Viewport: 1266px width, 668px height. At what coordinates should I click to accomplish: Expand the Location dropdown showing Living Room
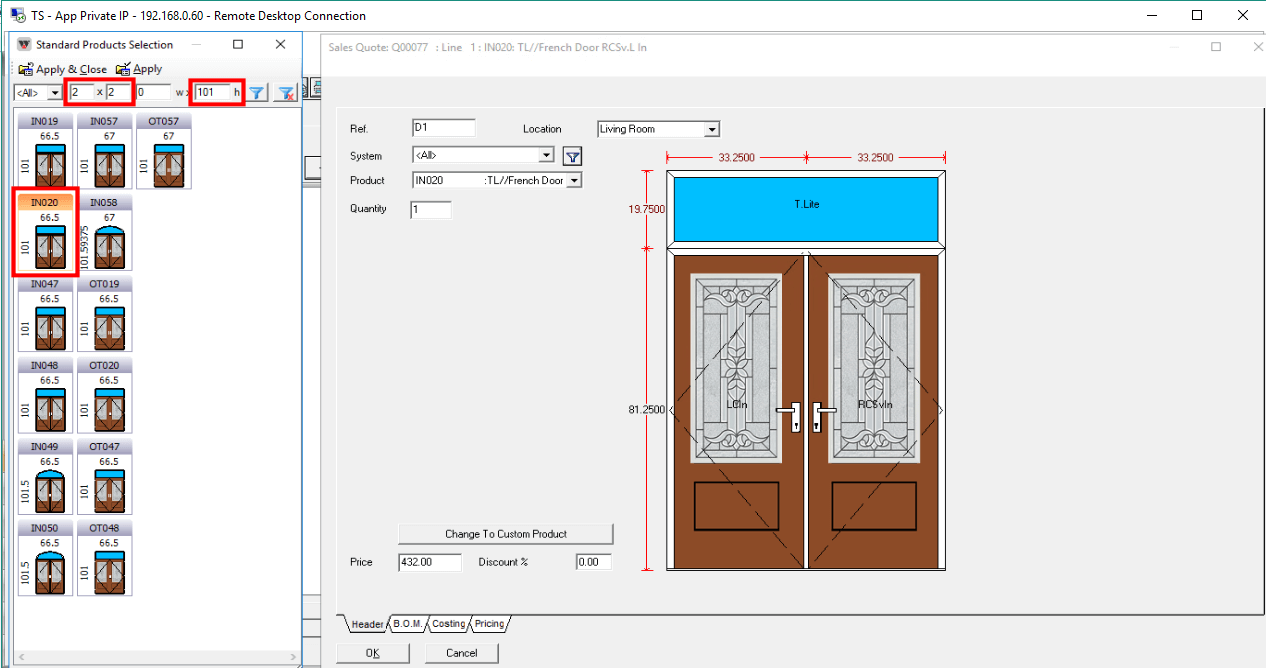(711, 129)
